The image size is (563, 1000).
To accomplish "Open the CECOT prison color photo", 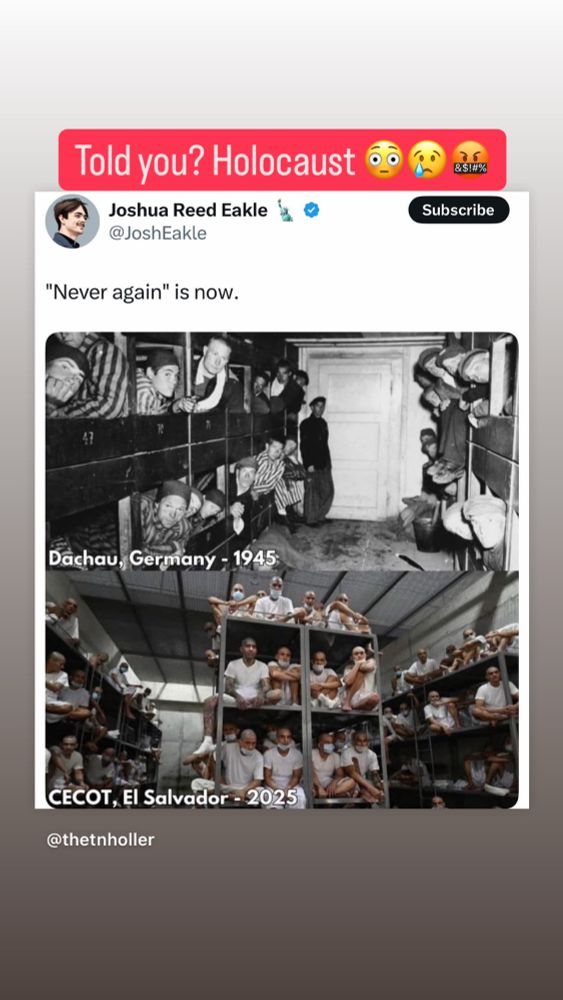I will click(x=282, y=689).
